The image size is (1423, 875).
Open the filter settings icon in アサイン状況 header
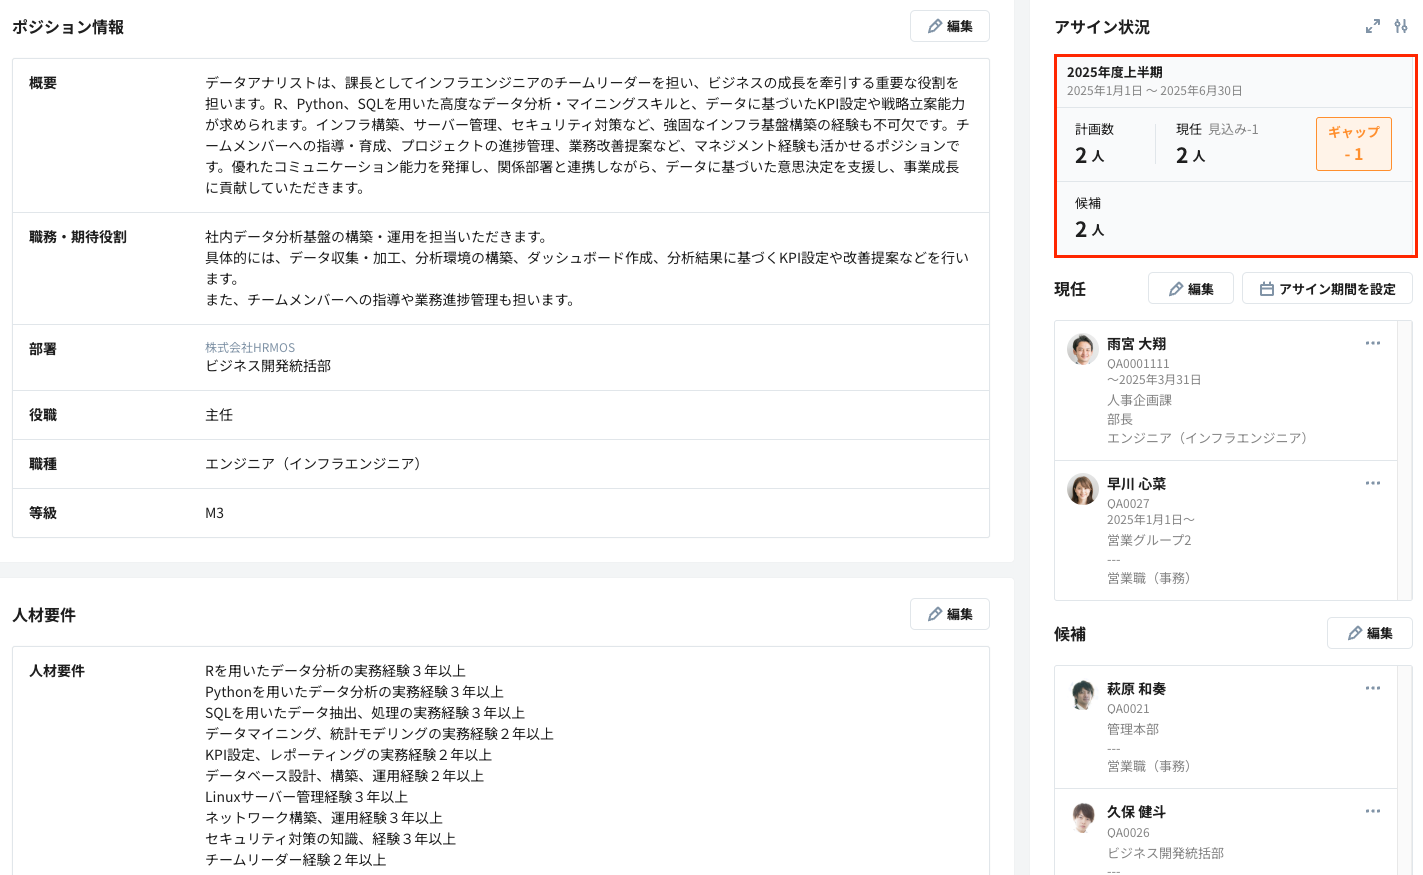(x=1401, y=27)
